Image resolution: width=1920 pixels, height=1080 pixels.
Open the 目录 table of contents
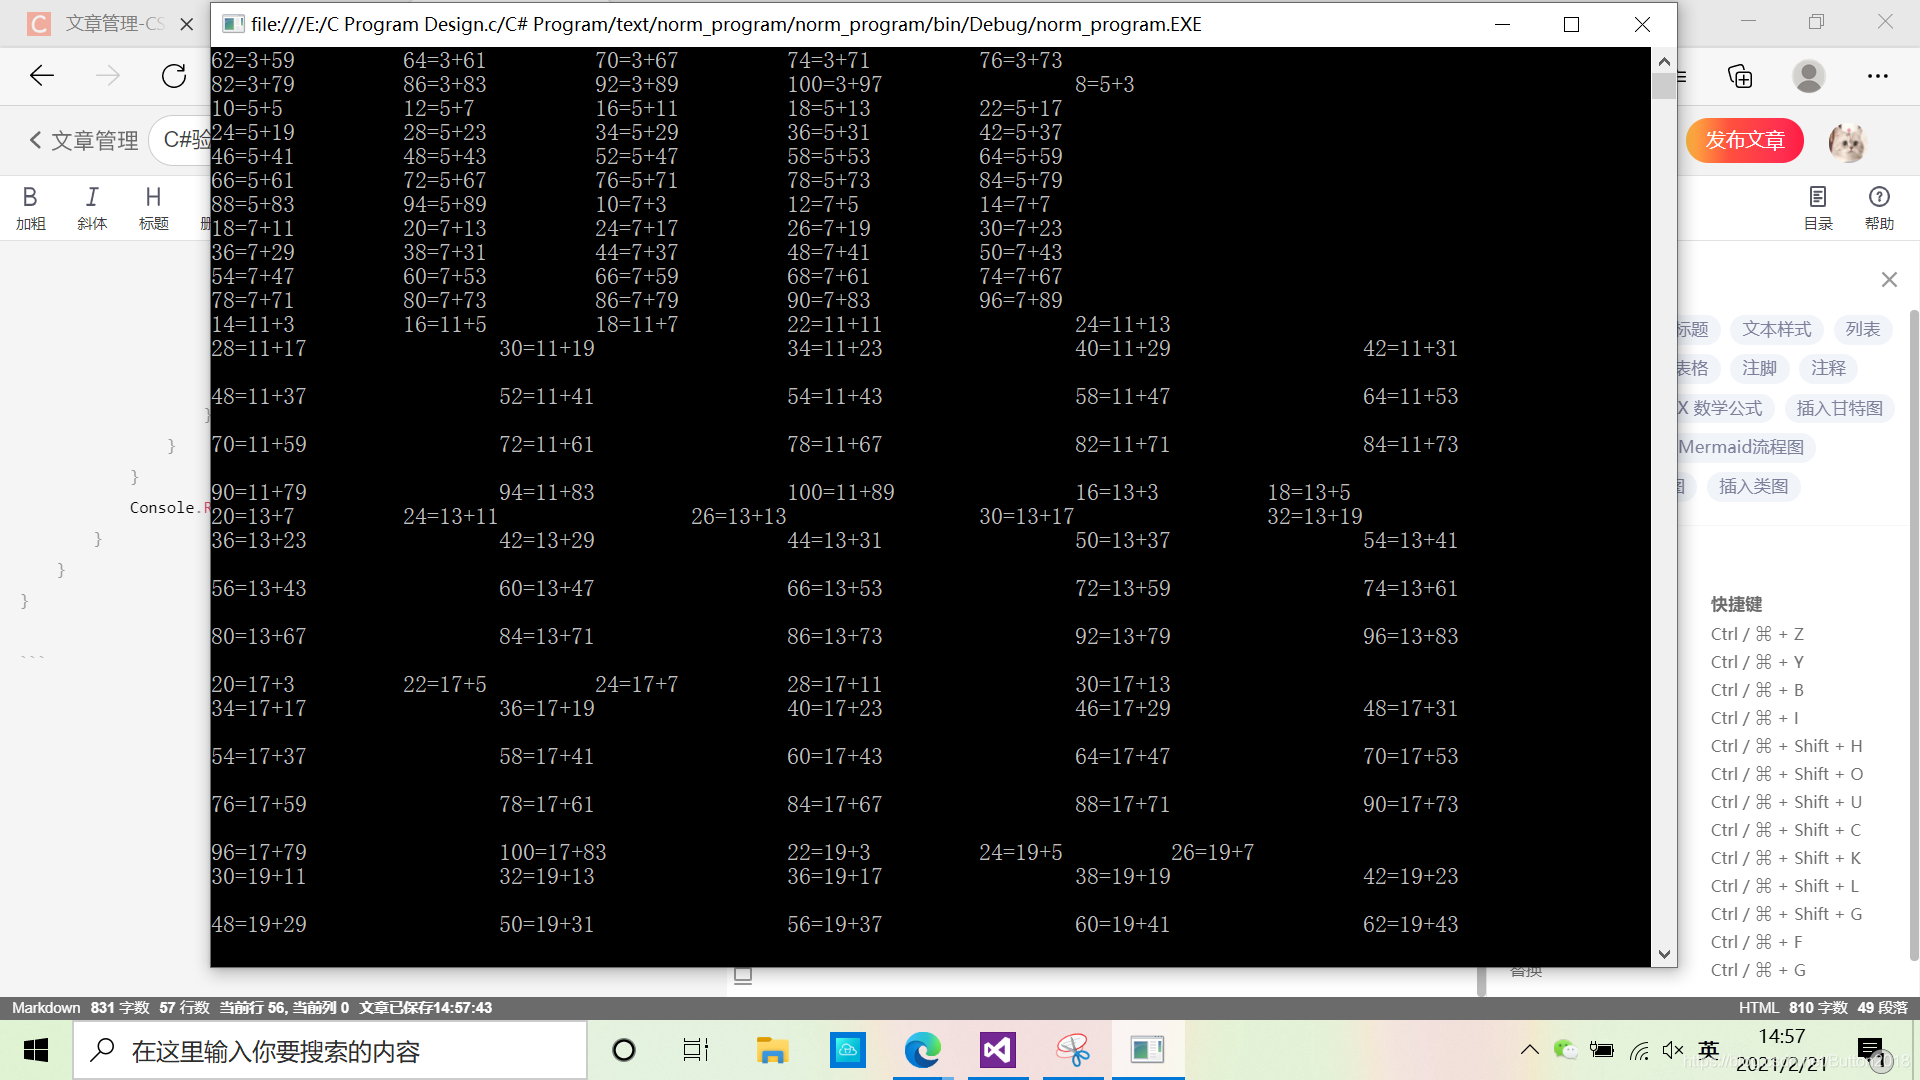(1818, 208)
